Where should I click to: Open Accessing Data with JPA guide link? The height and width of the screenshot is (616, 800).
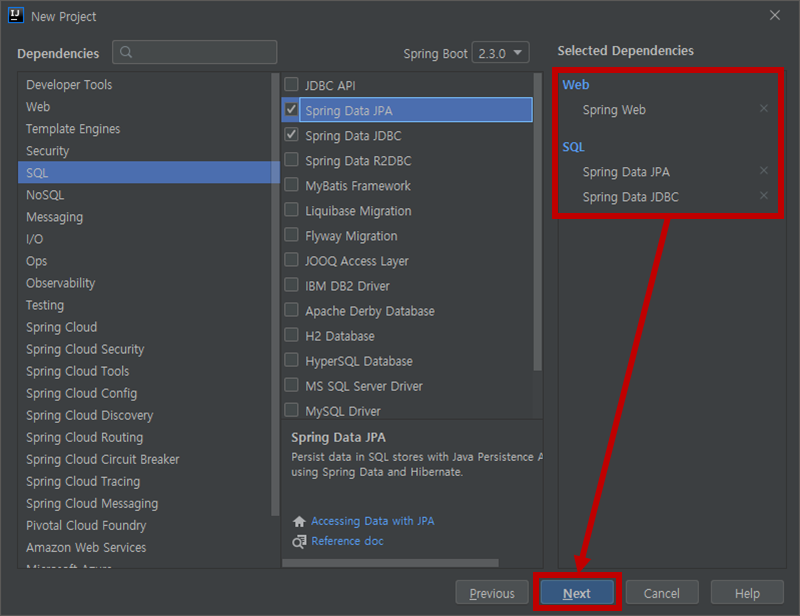coord(372,521)
